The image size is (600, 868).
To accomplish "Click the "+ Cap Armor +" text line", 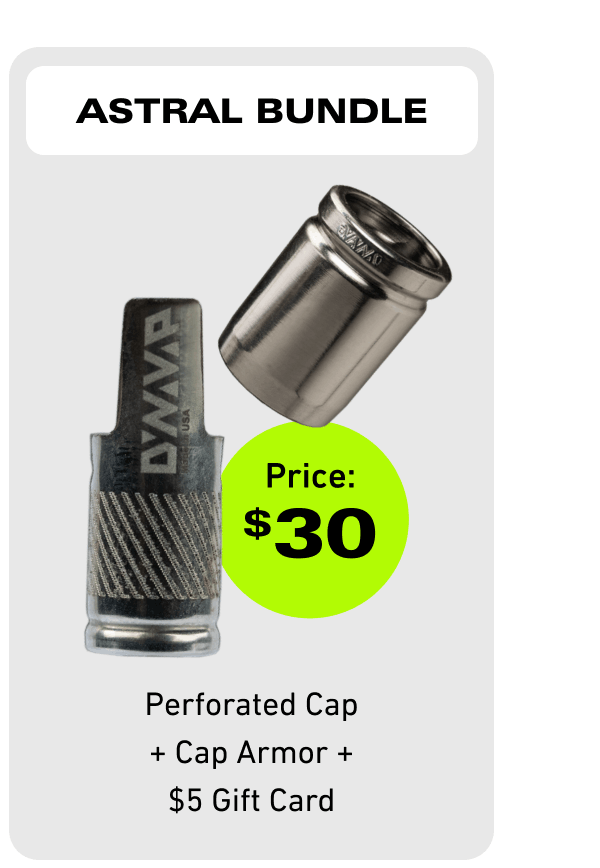I will point(251,753).
